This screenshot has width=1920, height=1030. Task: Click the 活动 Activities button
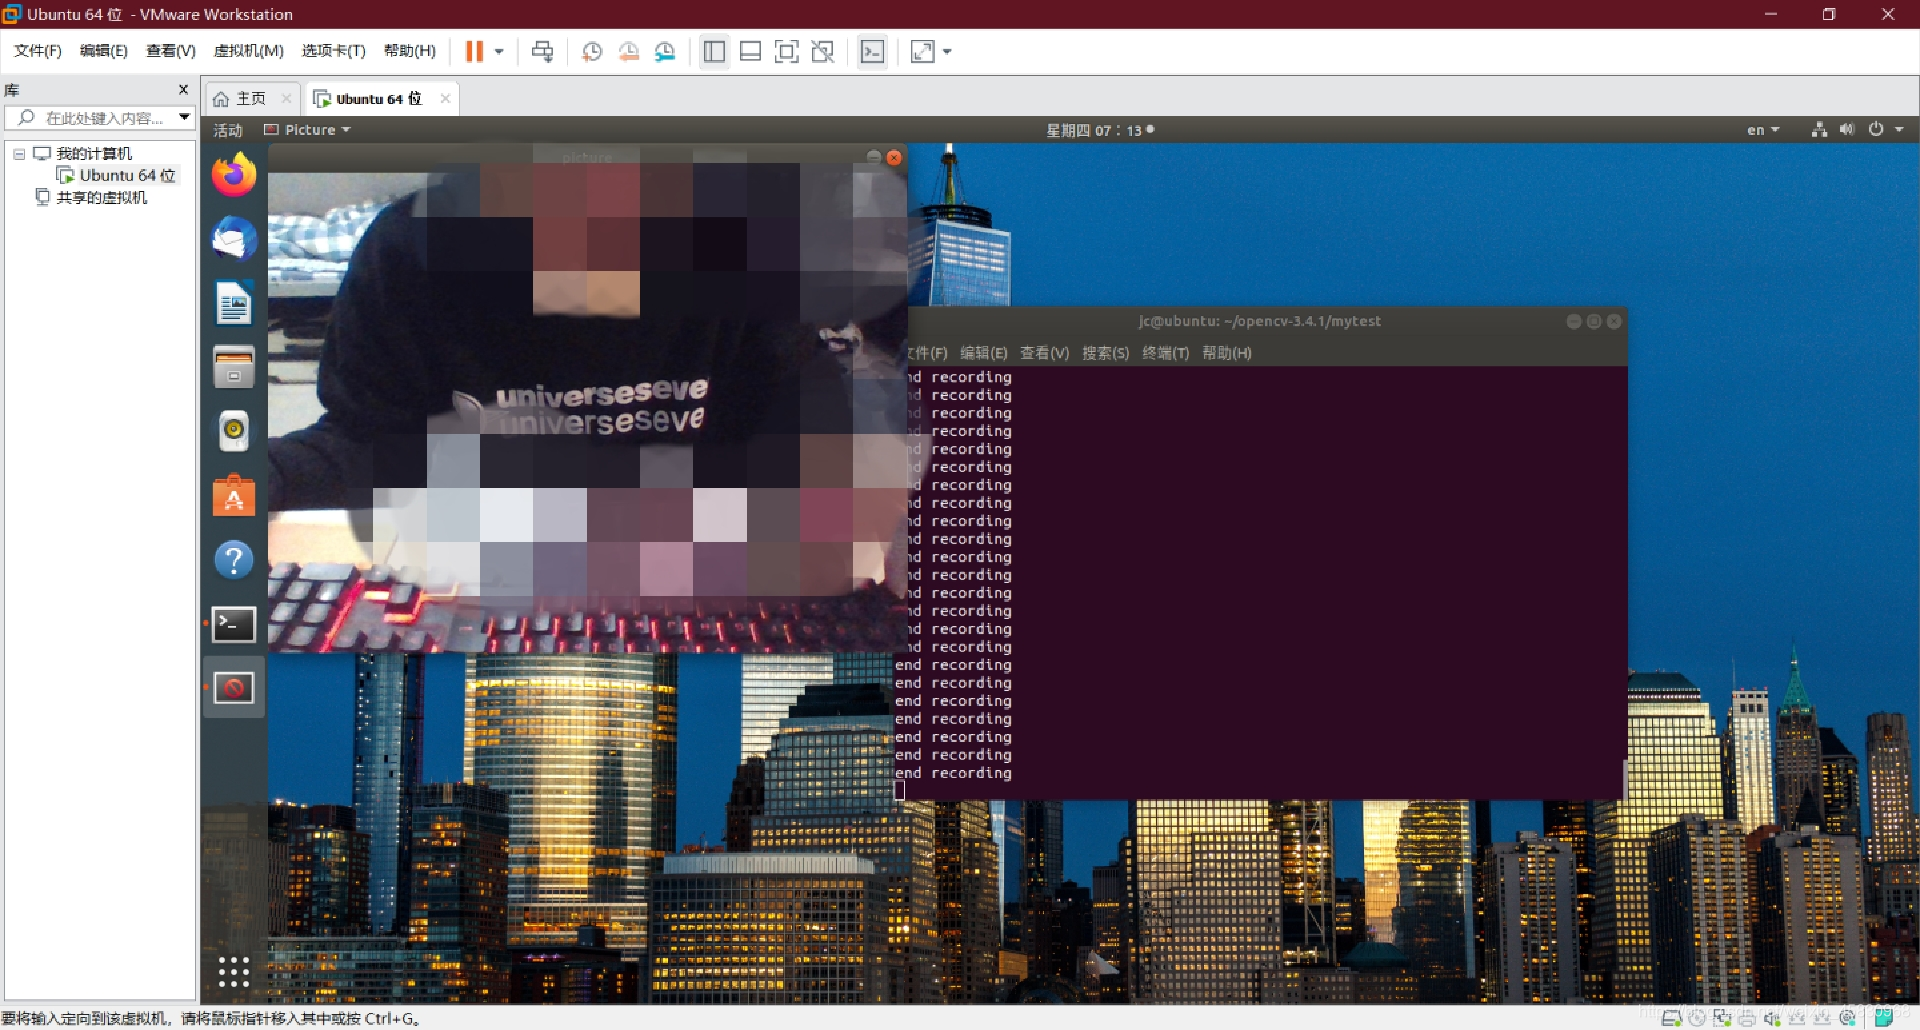click(228, 130)
